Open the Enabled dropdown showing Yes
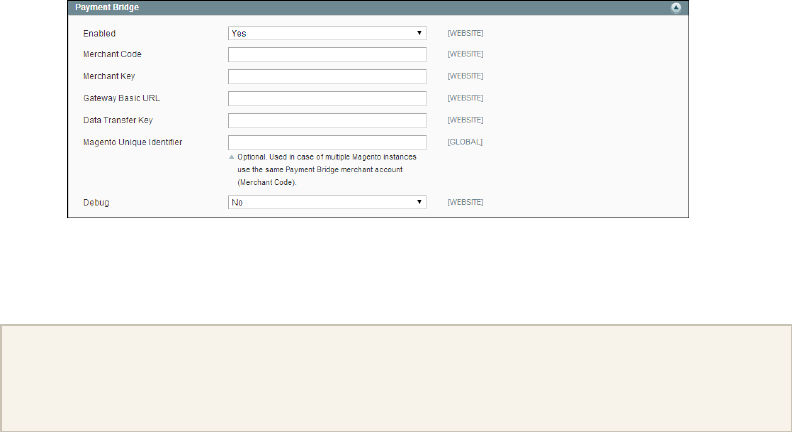This screenshot has width=792, height=432. [327, 33]
